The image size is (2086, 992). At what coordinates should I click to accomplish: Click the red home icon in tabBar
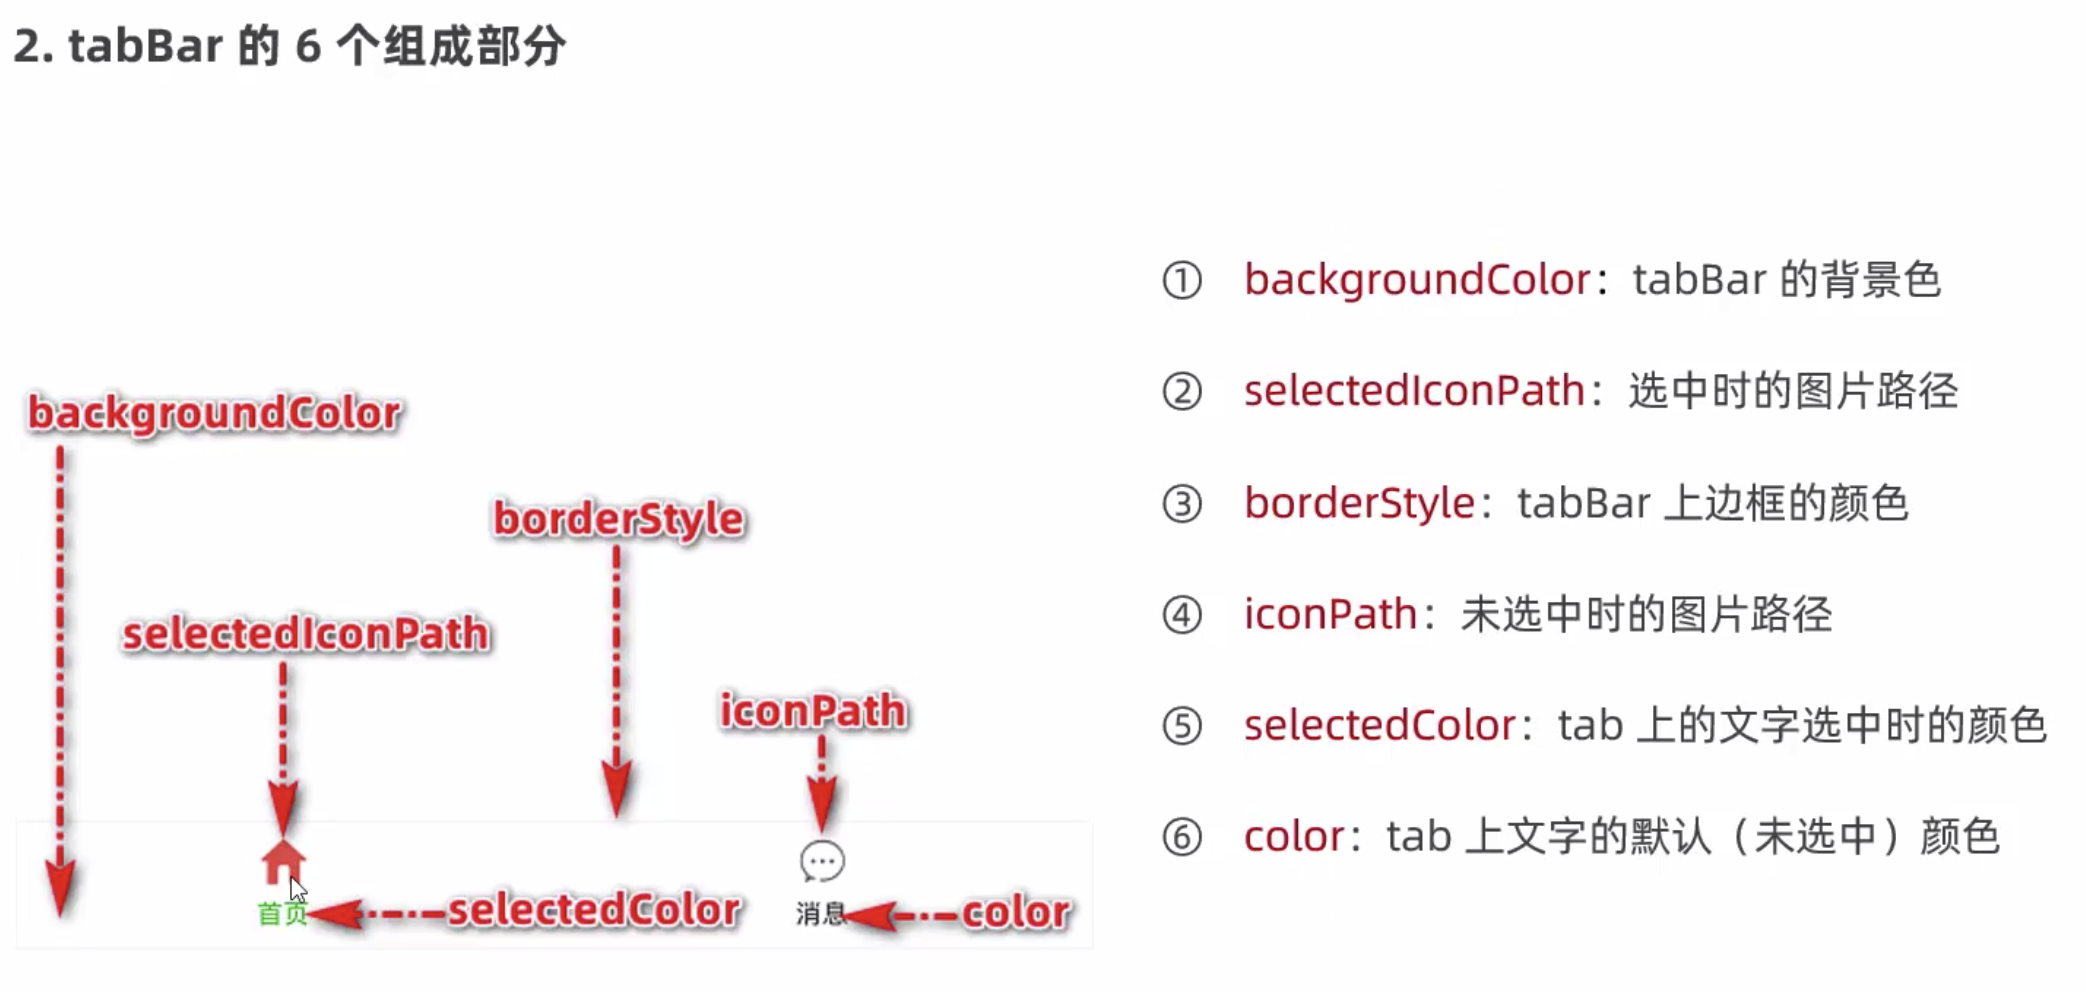[283, 861]
